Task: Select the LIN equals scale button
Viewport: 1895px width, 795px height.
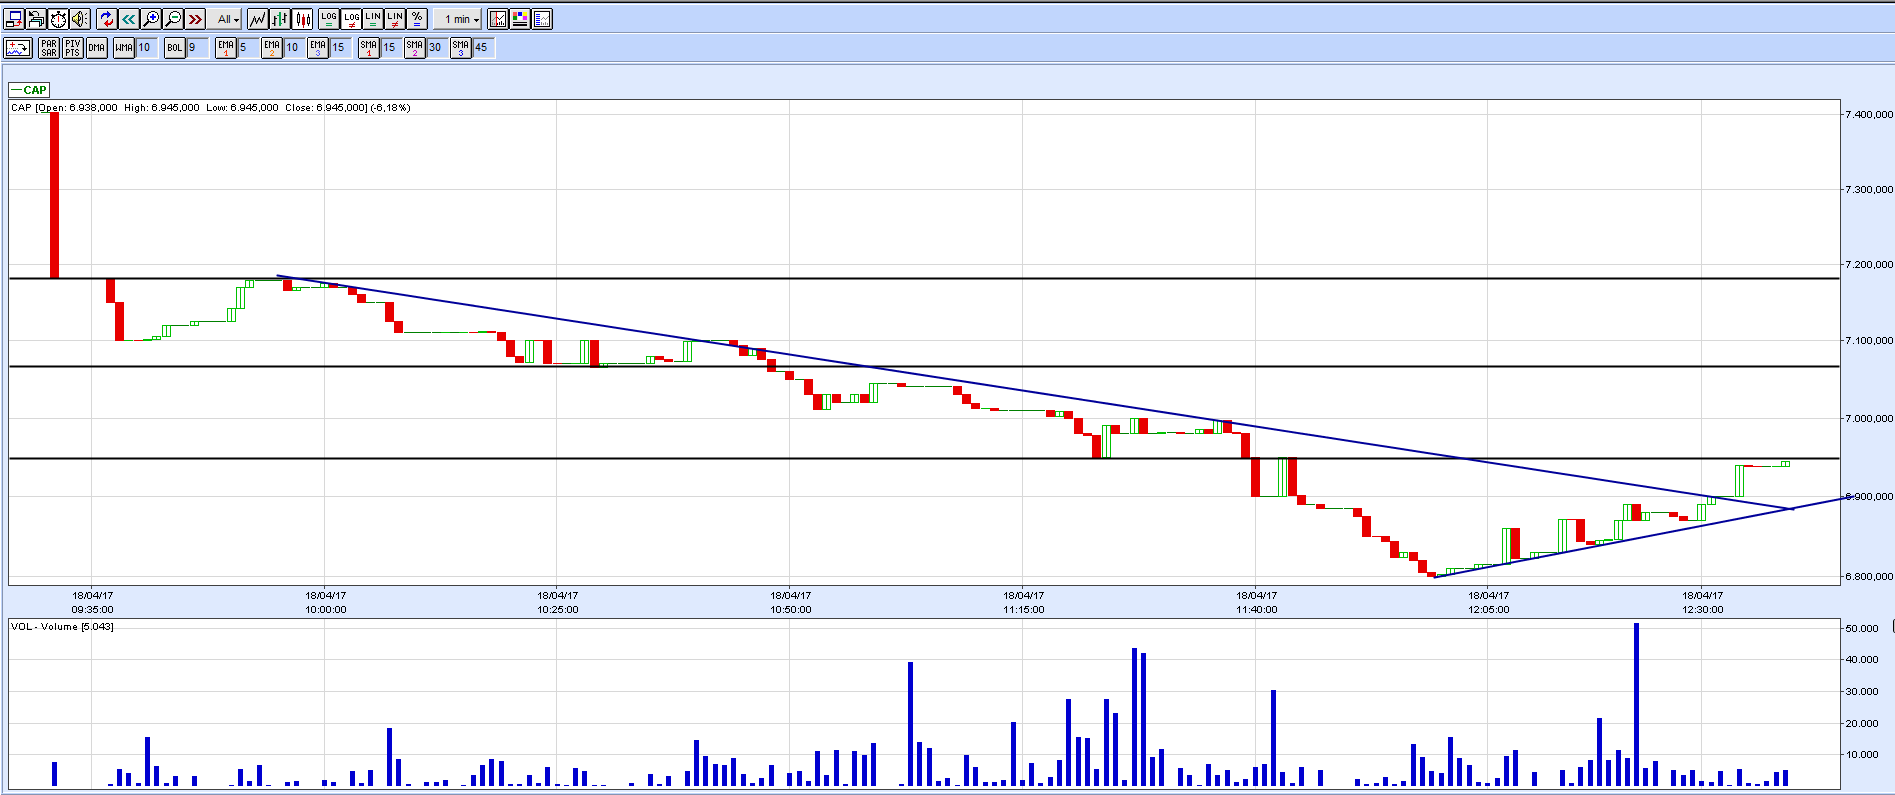Action: [373, 19]
